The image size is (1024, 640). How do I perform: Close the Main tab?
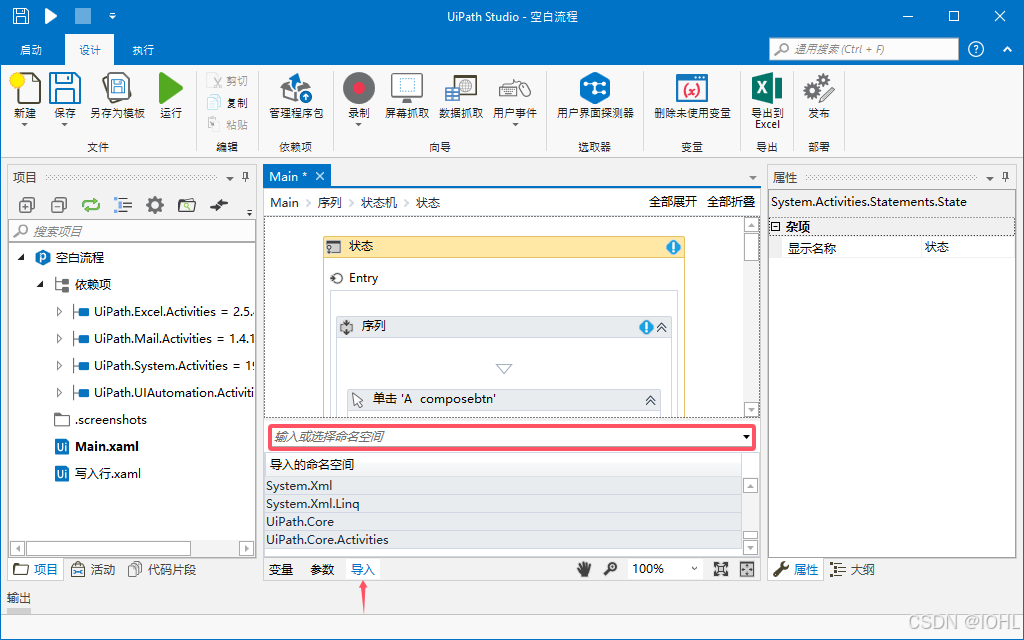click(320, 176)
